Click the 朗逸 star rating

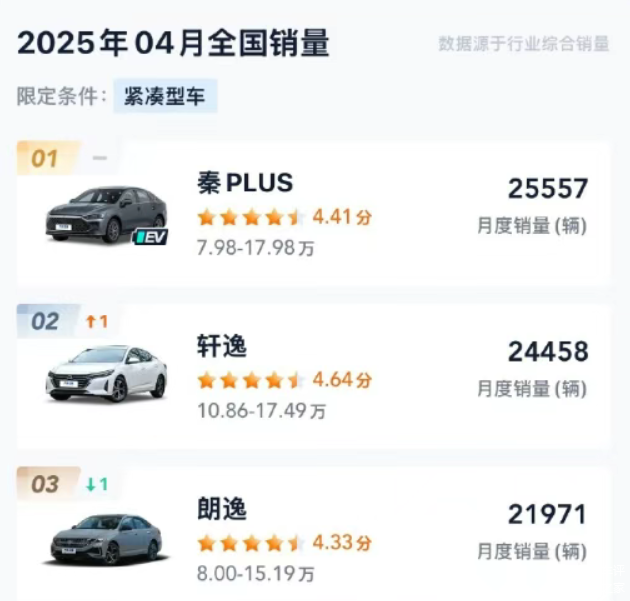pos(250,543)
